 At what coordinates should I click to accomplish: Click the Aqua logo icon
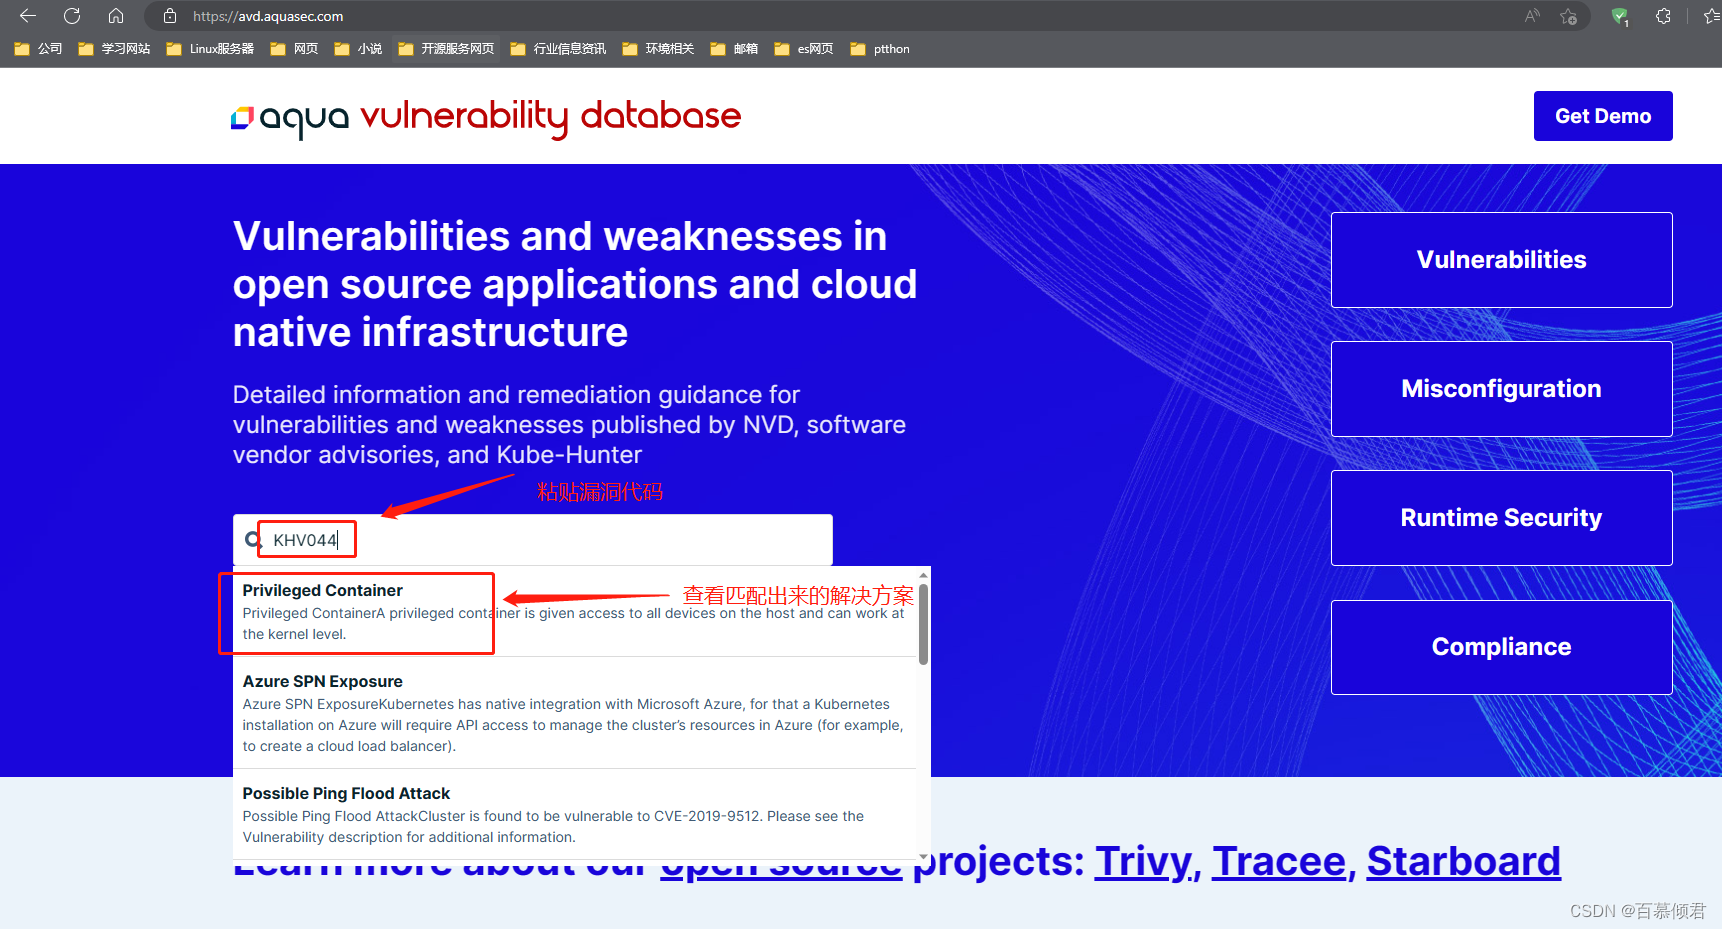242,118
